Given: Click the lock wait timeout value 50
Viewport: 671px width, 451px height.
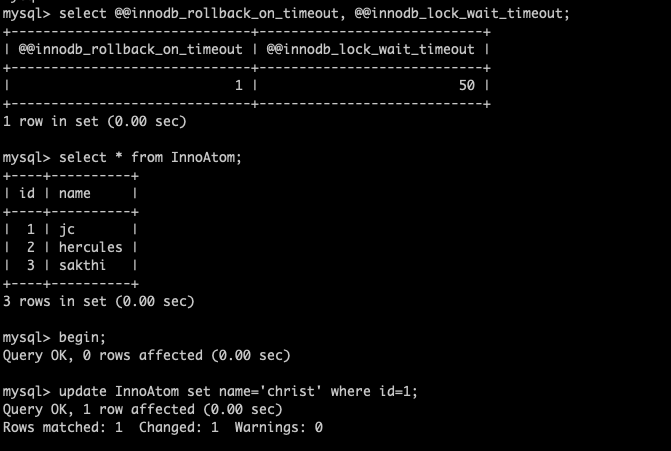Looking at the screenshot, I should 466,85.
